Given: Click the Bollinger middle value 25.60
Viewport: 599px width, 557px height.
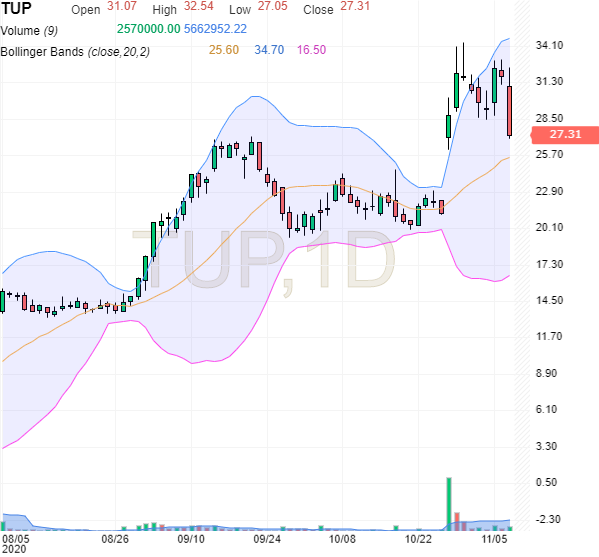Looking at the screenshot, I should point(224,50).
